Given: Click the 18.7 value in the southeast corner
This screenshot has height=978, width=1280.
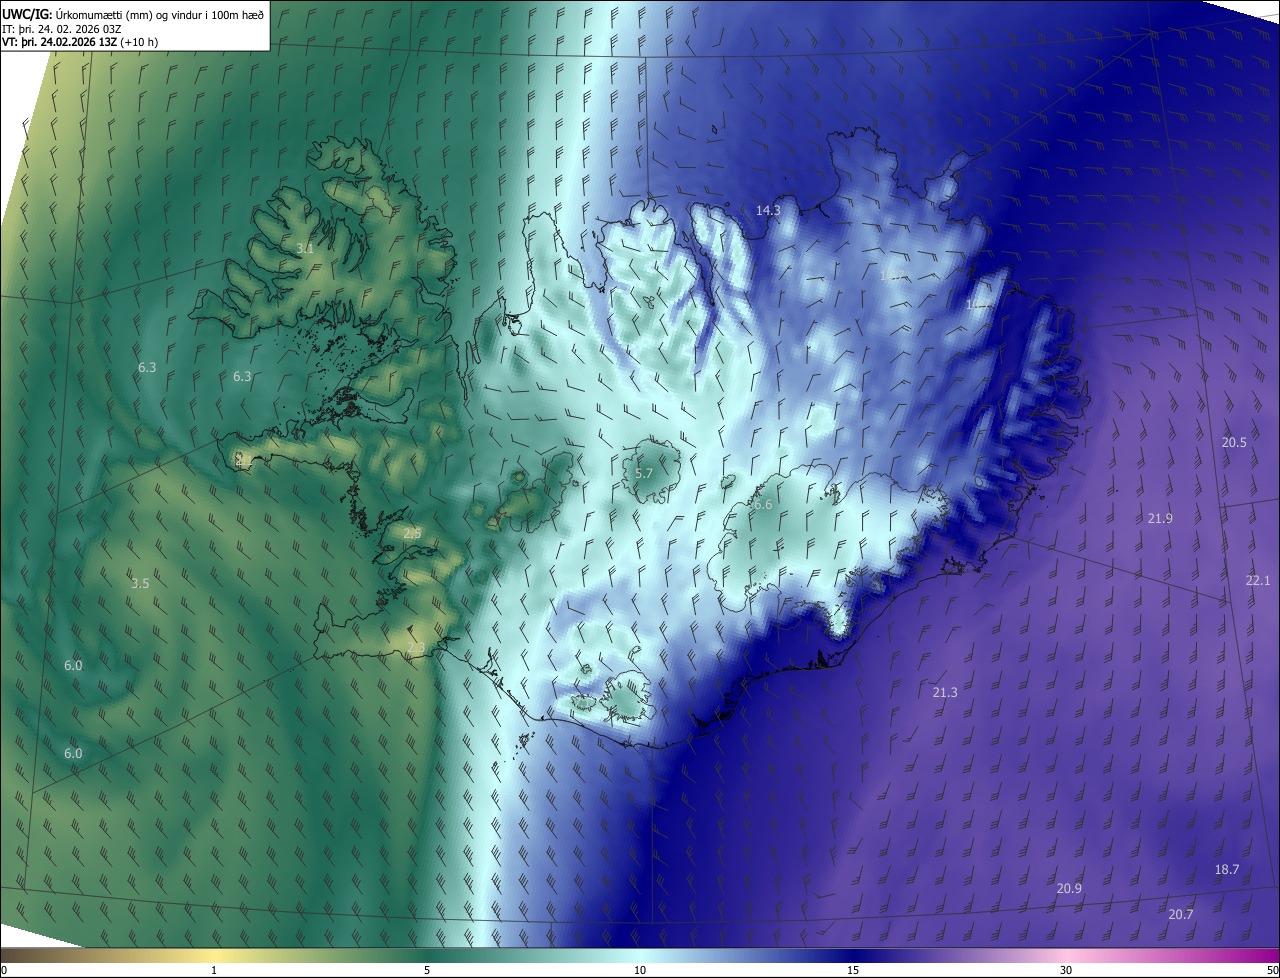Looking at the screenshot, I should coord(1227,870).
